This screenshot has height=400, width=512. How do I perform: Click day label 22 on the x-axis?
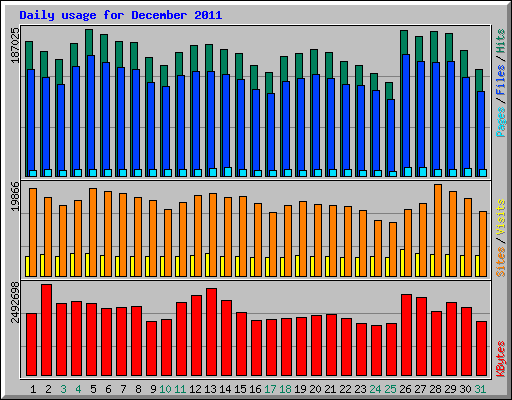click(345, 389)
